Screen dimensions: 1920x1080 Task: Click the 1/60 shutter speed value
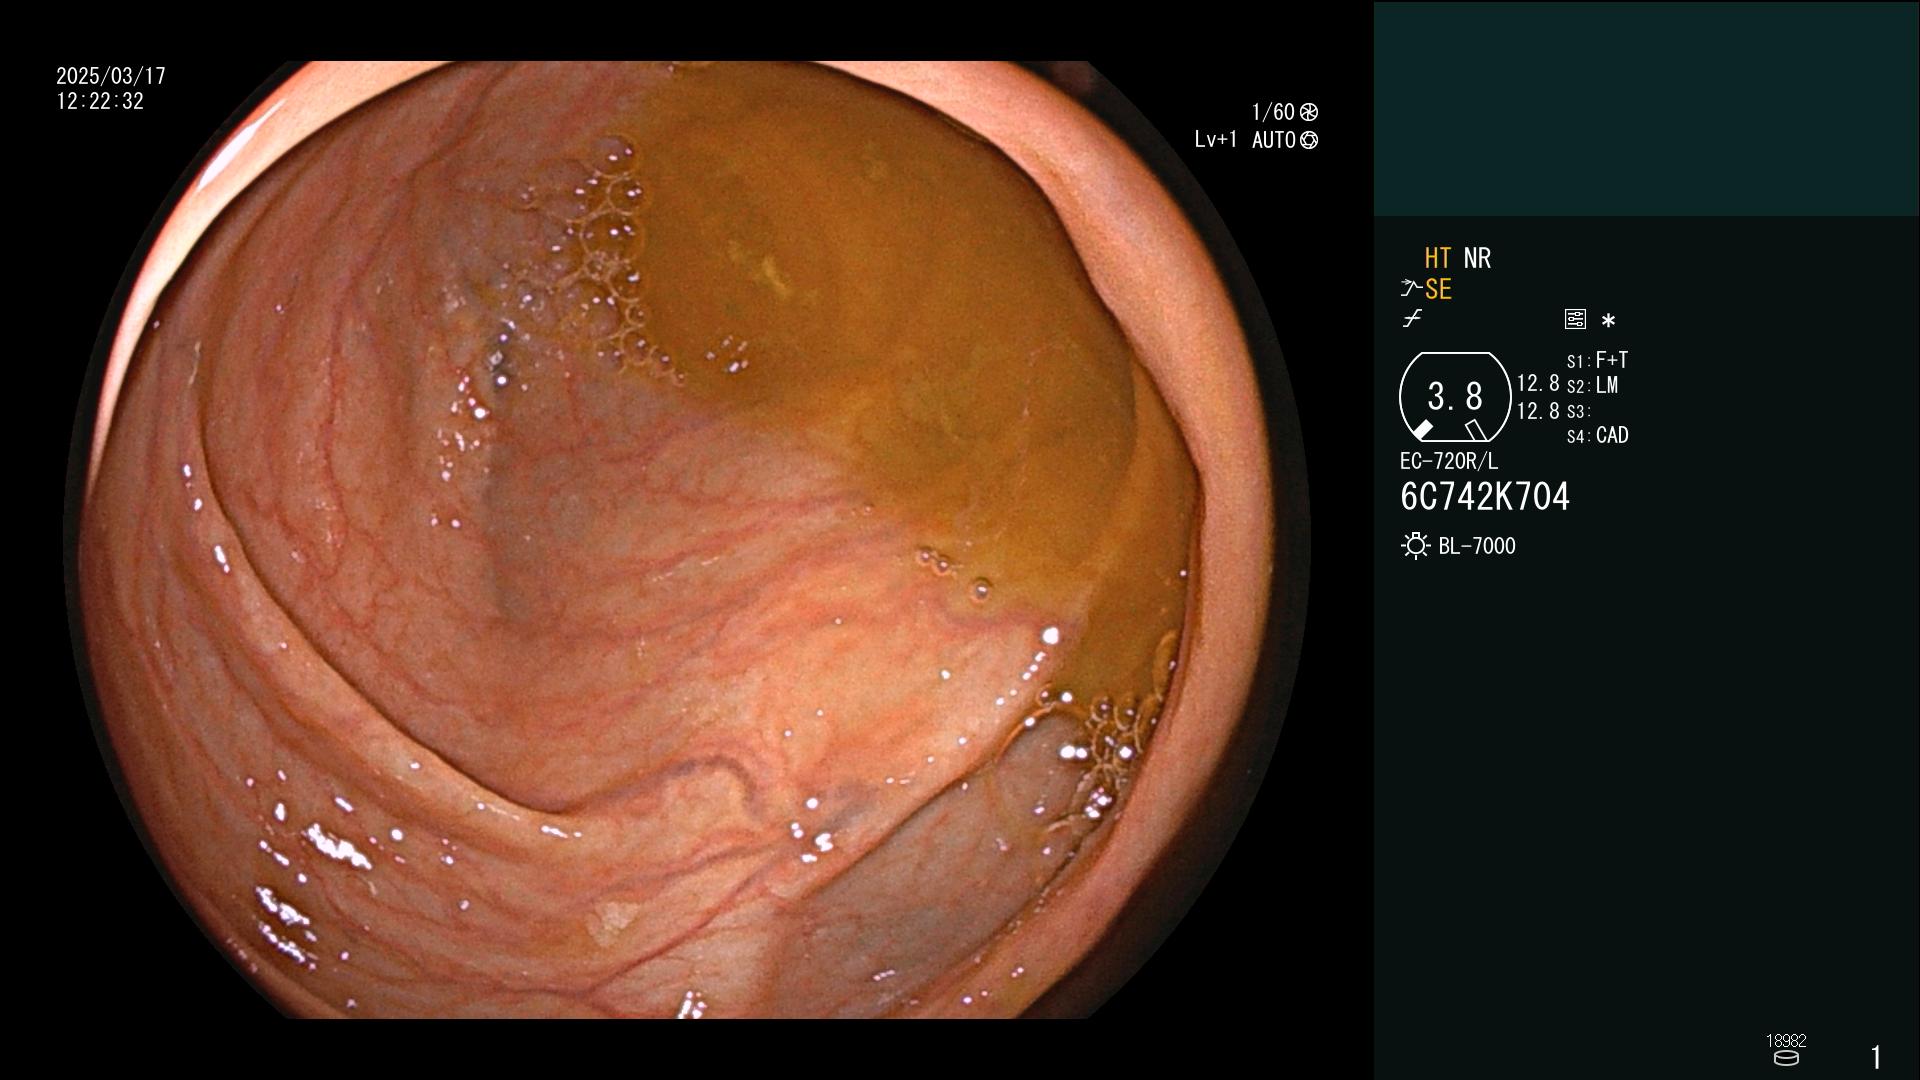point(1273,112)
